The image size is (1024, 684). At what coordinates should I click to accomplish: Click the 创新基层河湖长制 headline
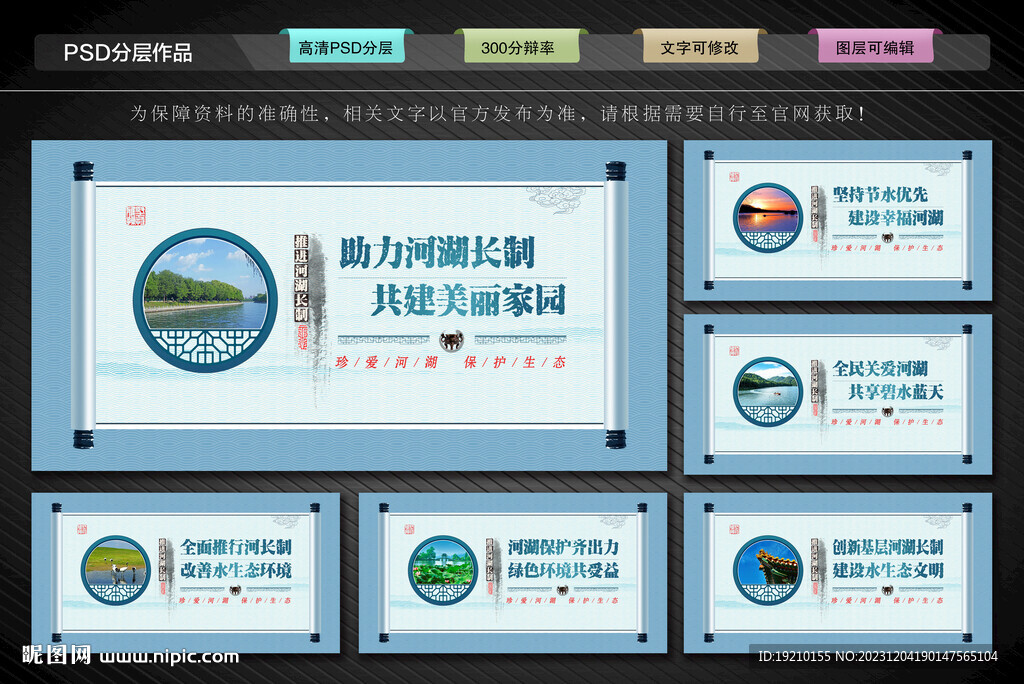888,547
